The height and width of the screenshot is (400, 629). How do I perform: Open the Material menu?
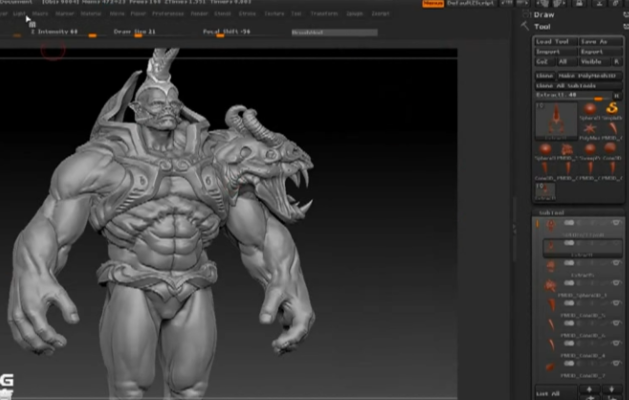91,14
